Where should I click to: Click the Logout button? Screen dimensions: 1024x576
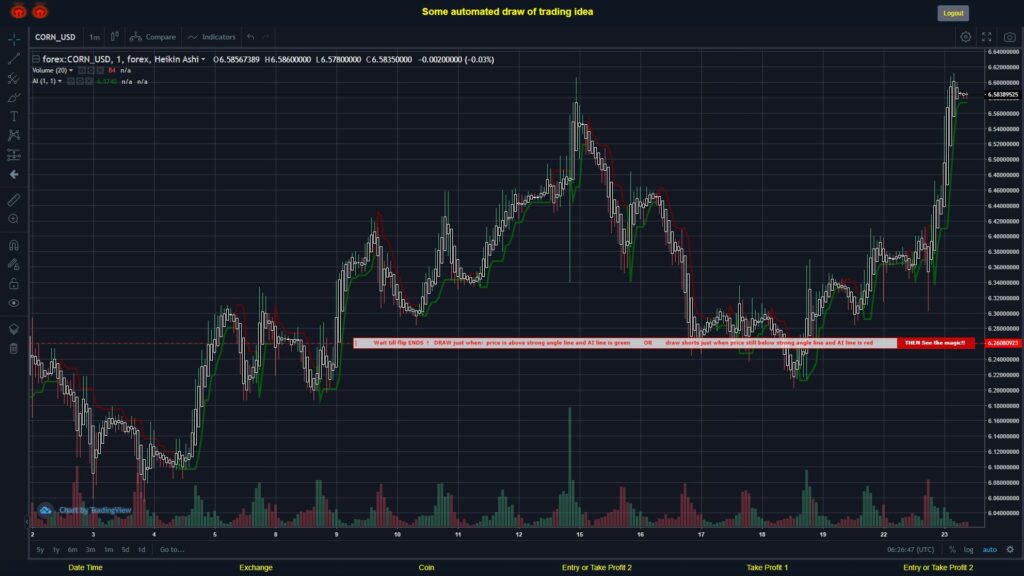click(953, 13)
